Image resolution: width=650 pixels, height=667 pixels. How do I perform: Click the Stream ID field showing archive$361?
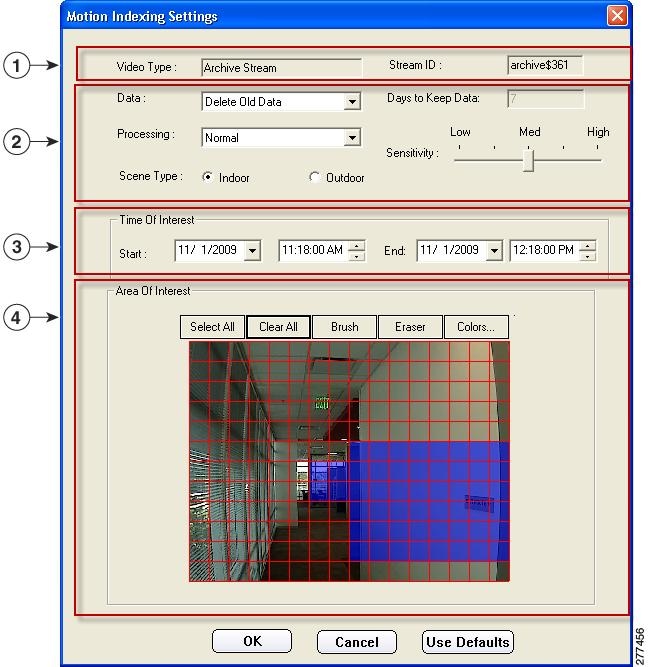545,65
